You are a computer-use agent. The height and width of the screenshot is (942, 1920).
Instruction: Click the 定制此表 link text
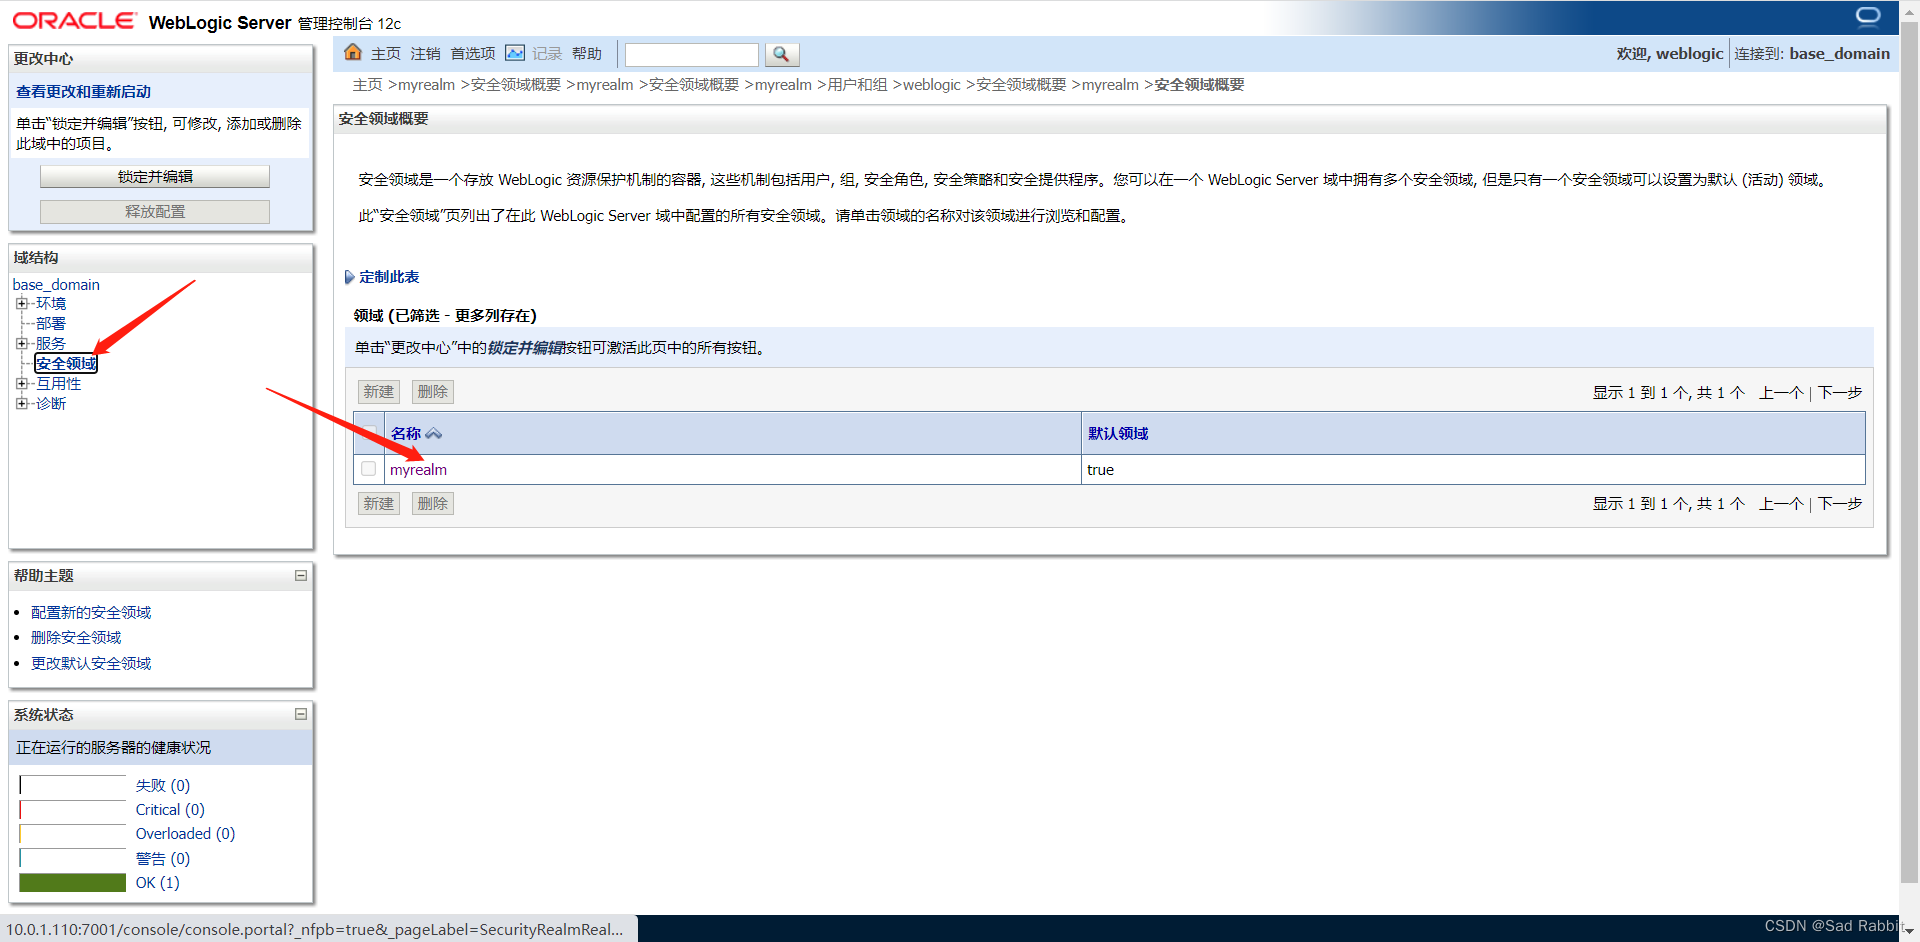[389, 277]
